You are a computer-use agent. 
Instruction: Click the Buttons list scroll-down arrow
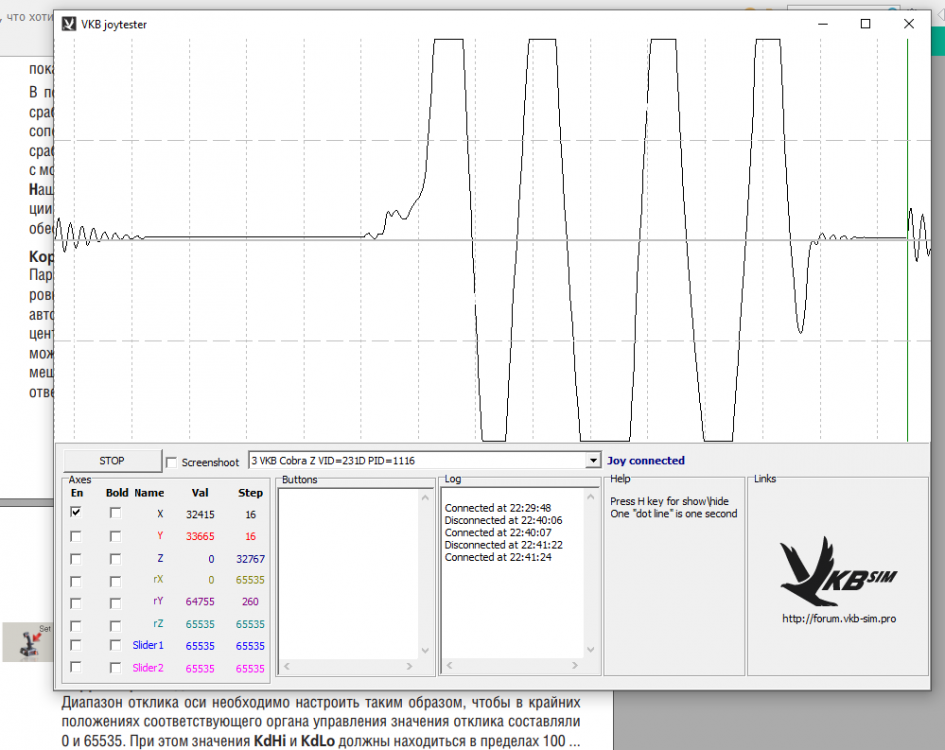tap(425, 651)
